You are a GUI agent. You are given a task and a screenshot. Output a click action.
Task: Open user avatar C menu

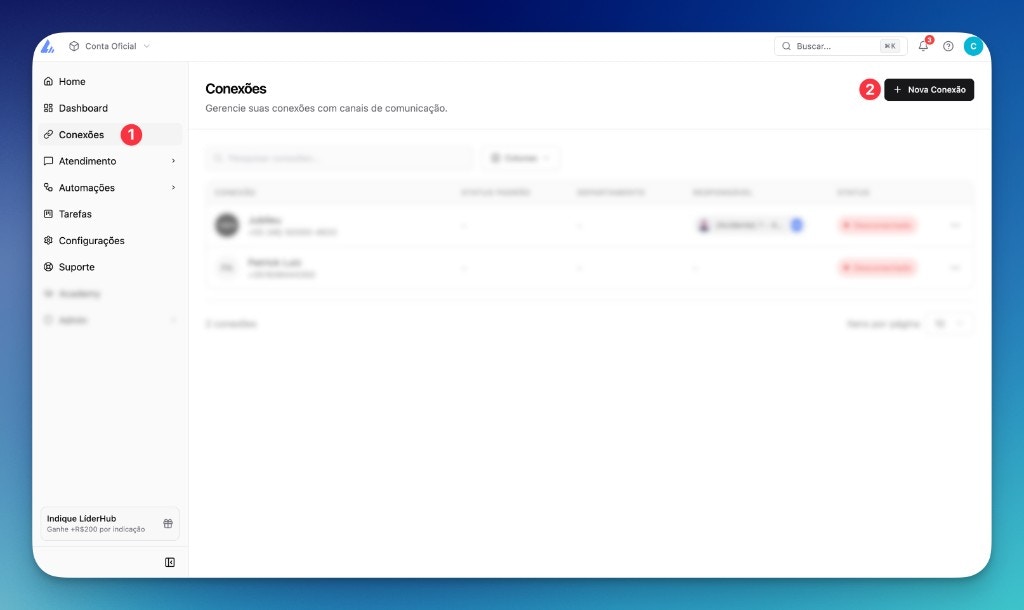click(973, 46)
